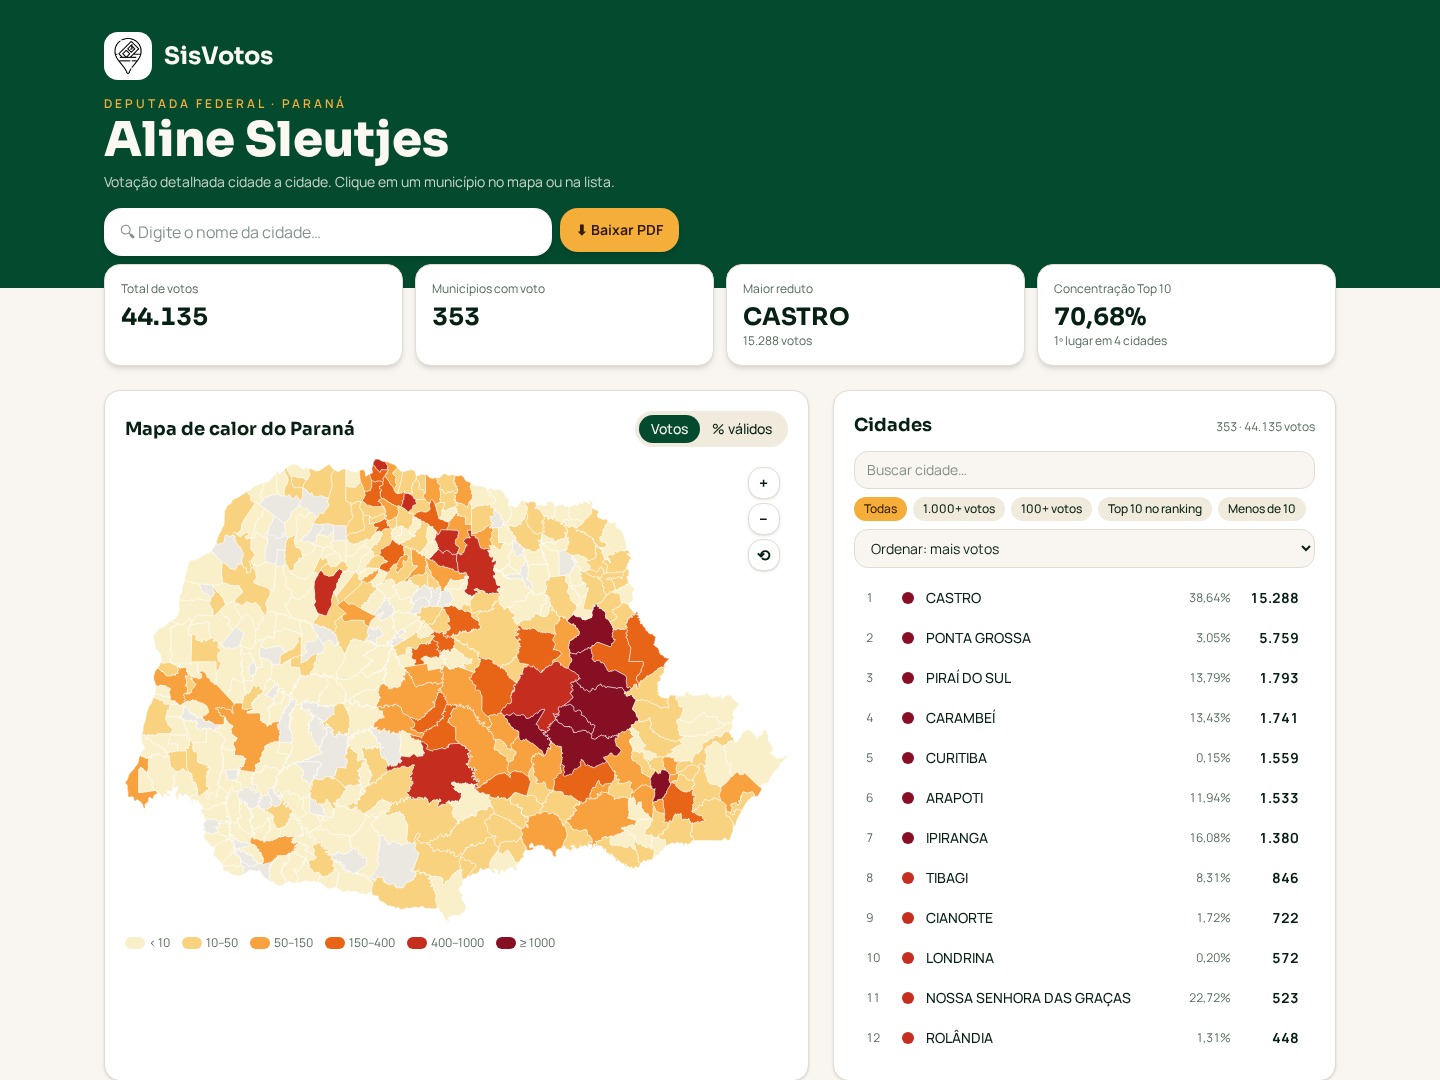The width and height of the screenshot is (1440, 1080).
Task: Click the red dot beside CASTRO
Action: click(x=908, y=598)
